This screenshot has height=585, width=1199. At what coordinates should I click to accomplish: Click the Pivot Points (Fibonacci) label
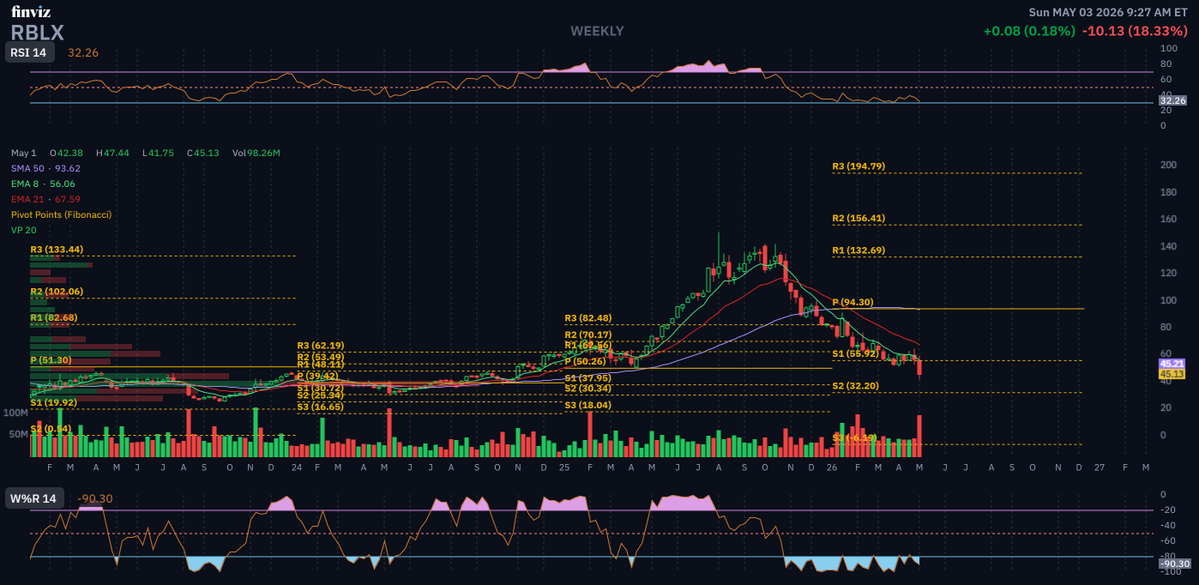click(x=61, y=215)
